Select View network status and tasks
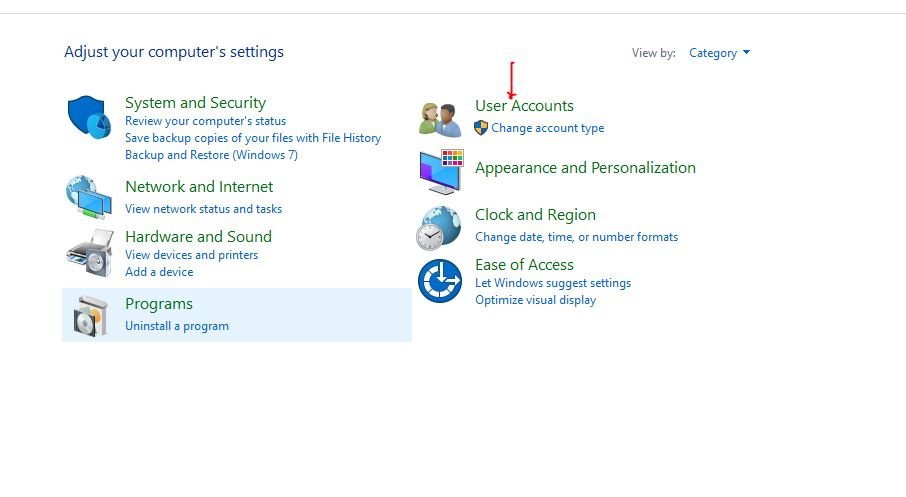This screenshot has width=906, height=497. click(x=203, y=209)
